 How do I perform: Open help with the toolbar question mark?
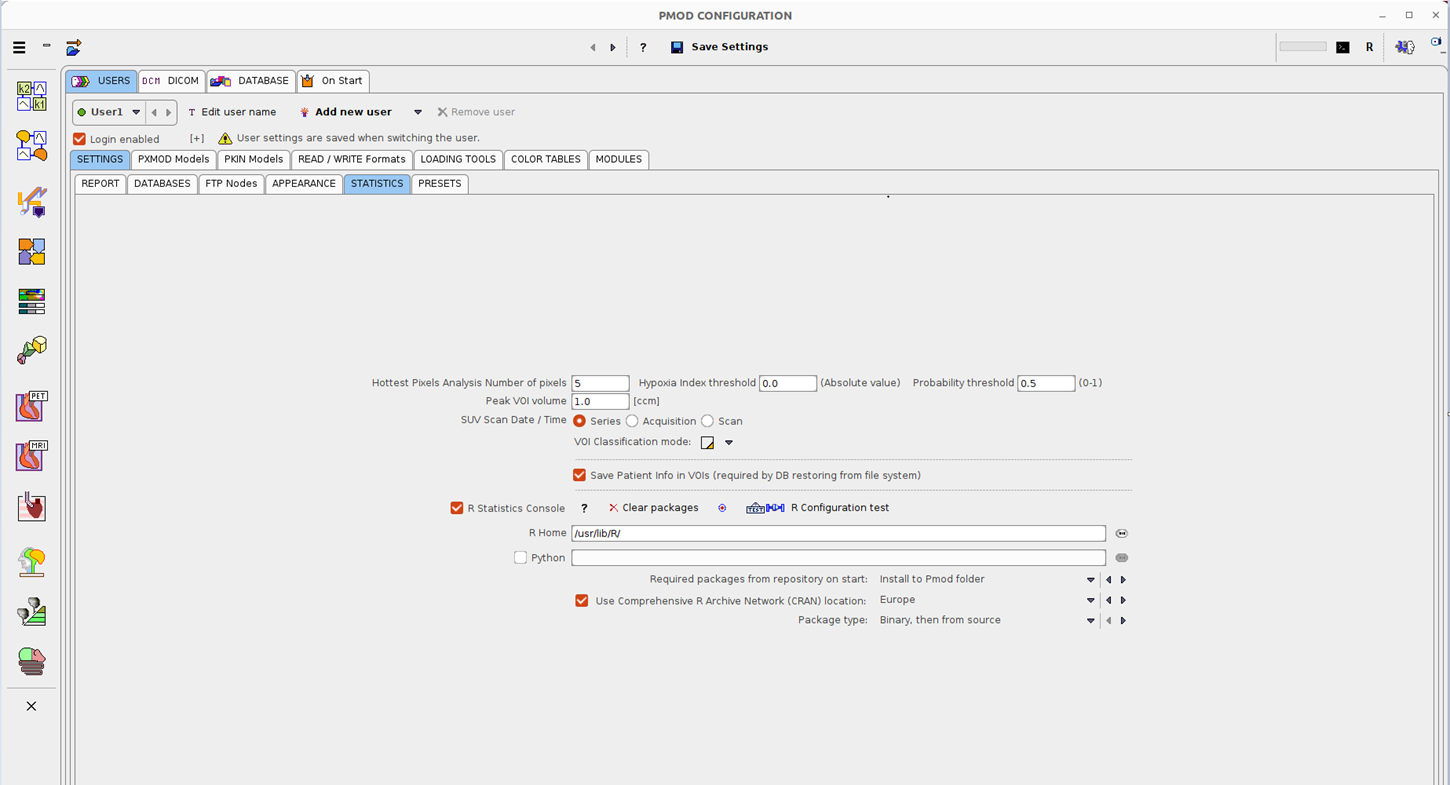tap(643, 47)
